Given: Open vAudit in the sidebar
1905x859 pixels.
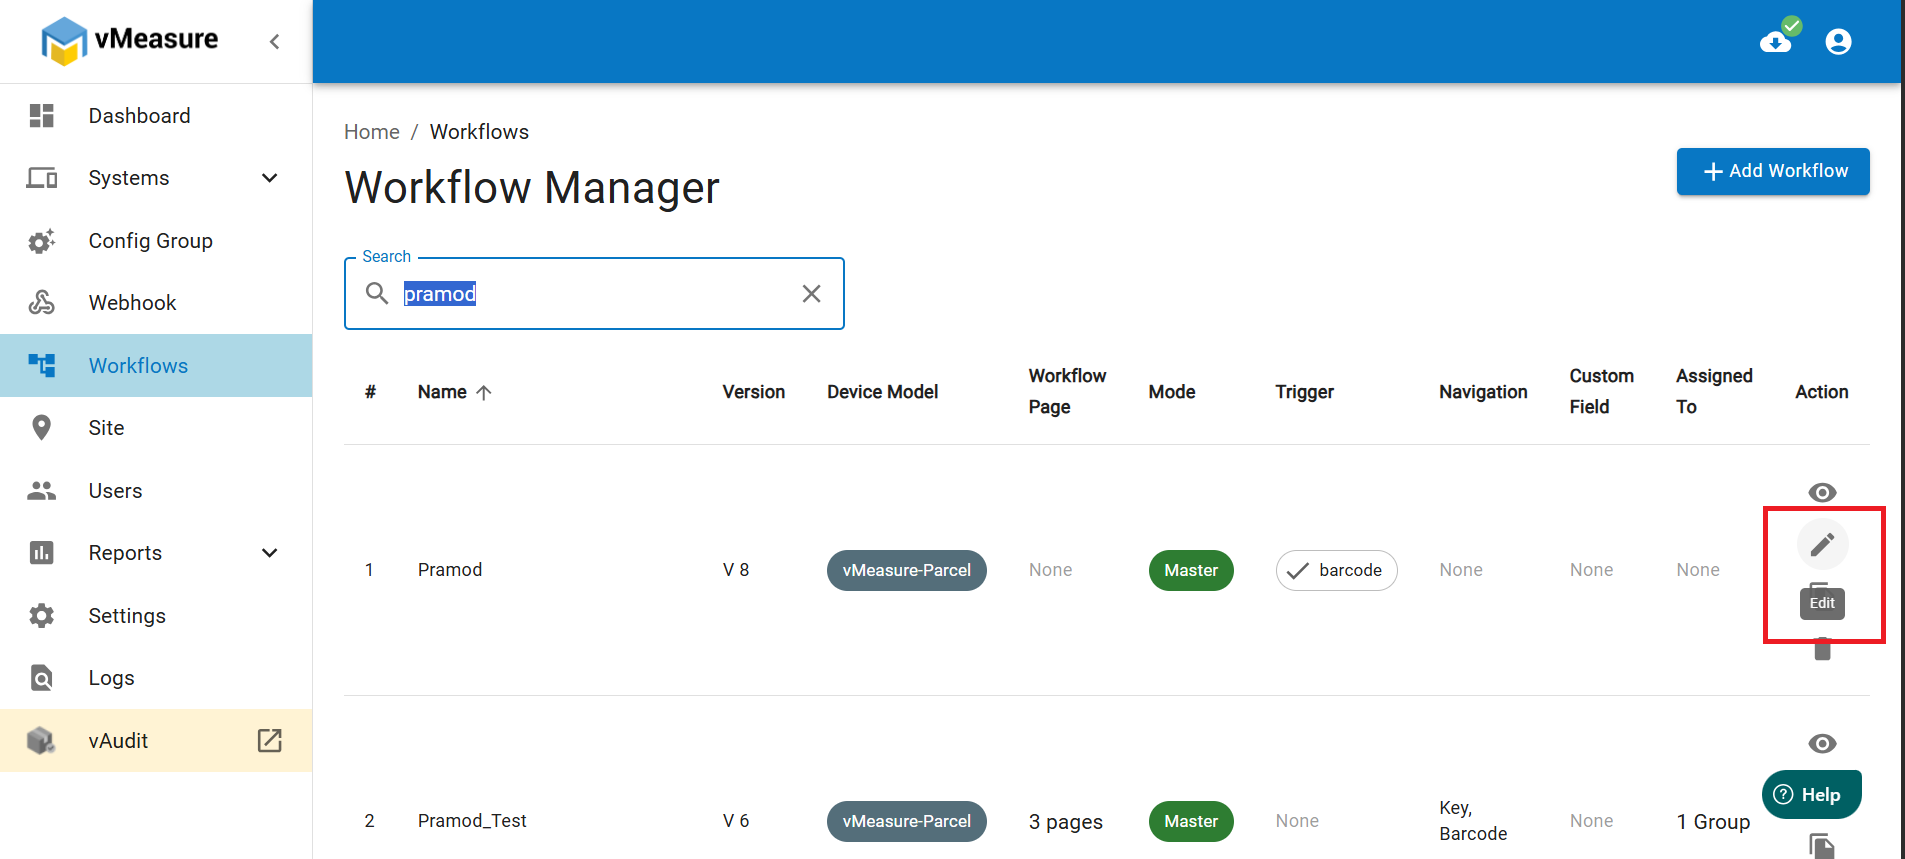Looking at the screenshot, I should click(x=156, y=741).
